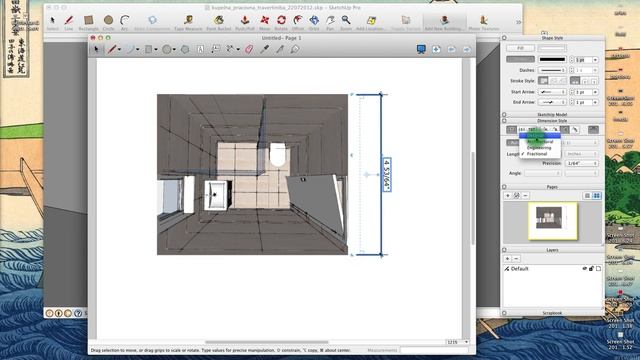The image size is (640, 360).
Task: Expand the SketchUp Model panel
Action: pos(504,115)
